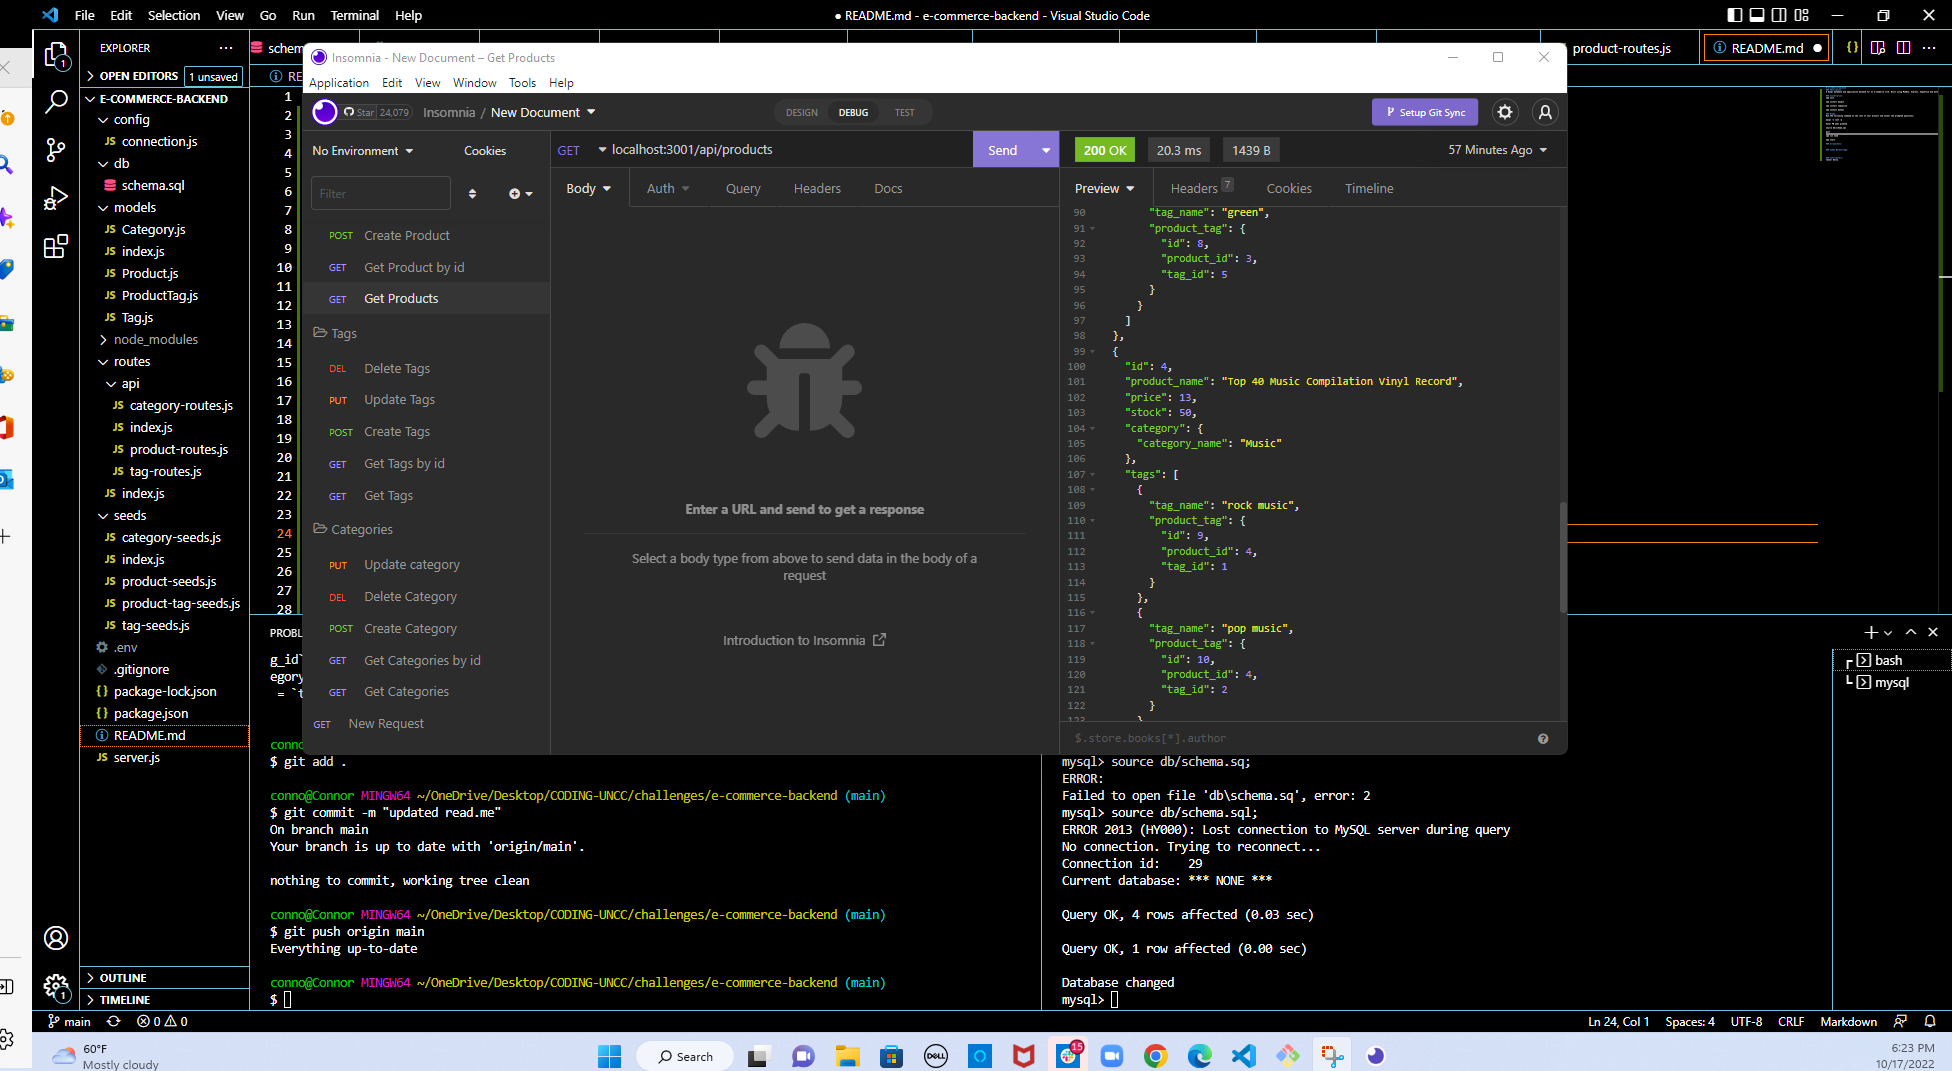The image size is (1952, 1071).
Task: Open the Terminal menu in VS Code
Action: (x=354, y=15)
